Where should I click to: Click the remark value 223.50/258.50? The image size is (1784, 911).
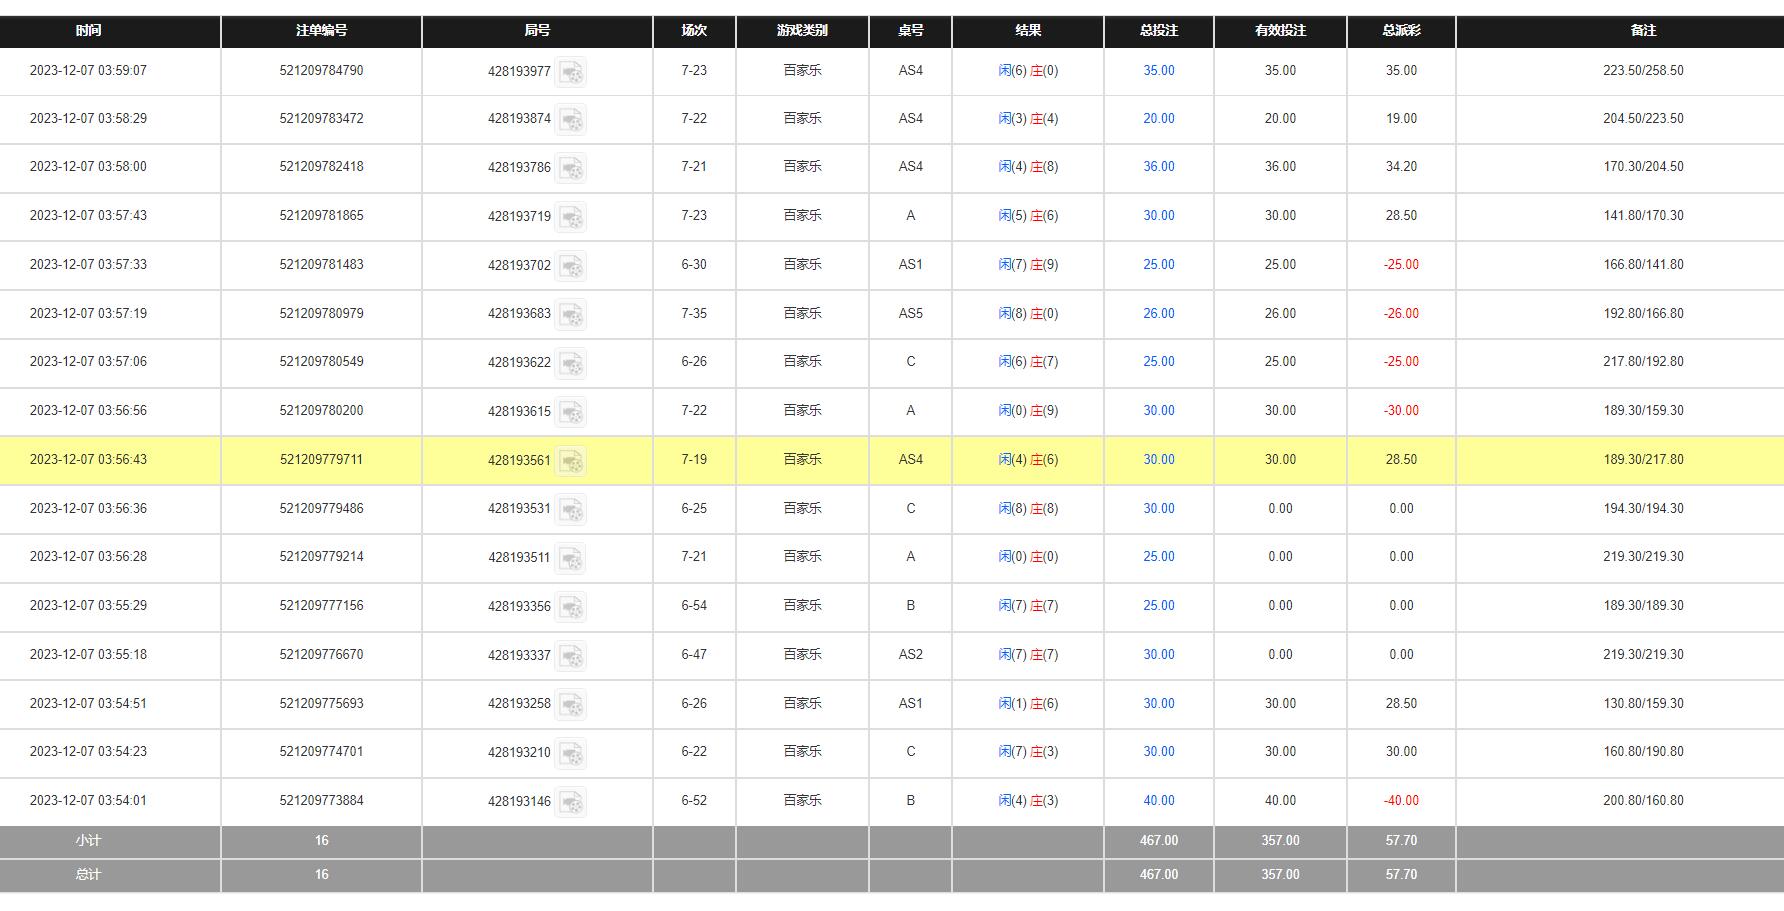[1643, 71]
